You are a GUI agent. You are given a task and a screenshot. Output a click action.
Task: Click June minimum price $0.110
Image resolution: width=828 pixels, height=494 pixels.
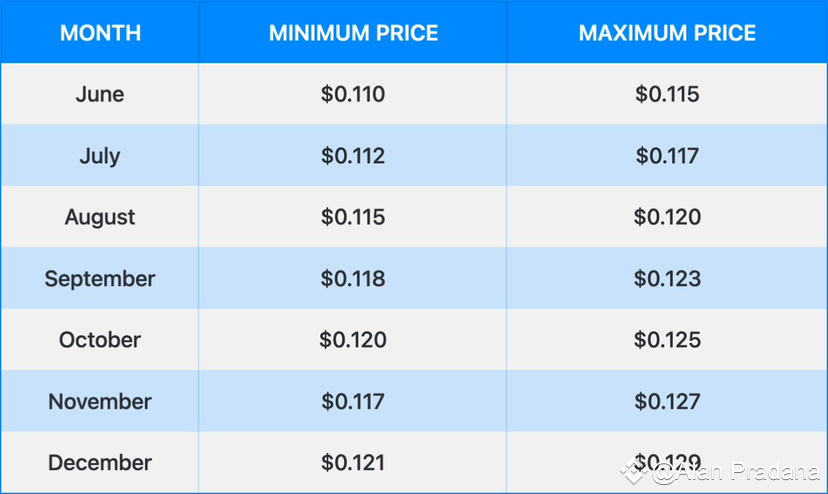pyautogui.click(x=353, y=94)
